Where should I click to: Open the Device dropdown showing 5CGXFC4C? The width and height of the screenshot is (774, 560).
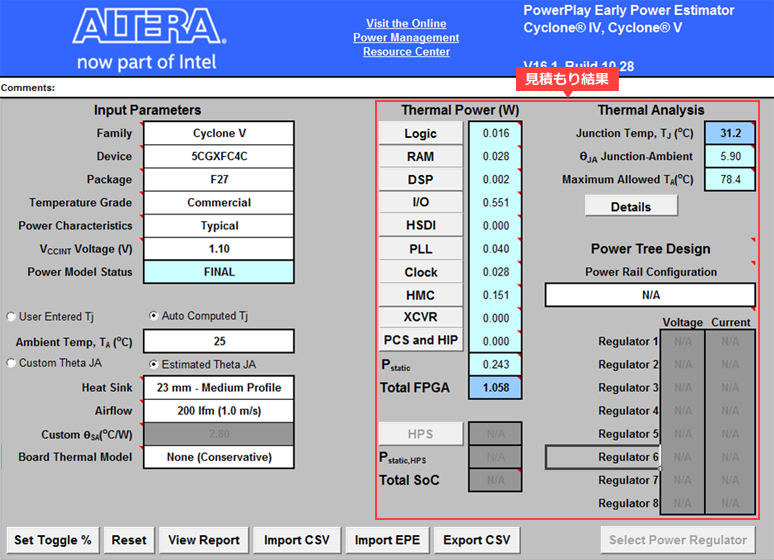coord(219,157)
